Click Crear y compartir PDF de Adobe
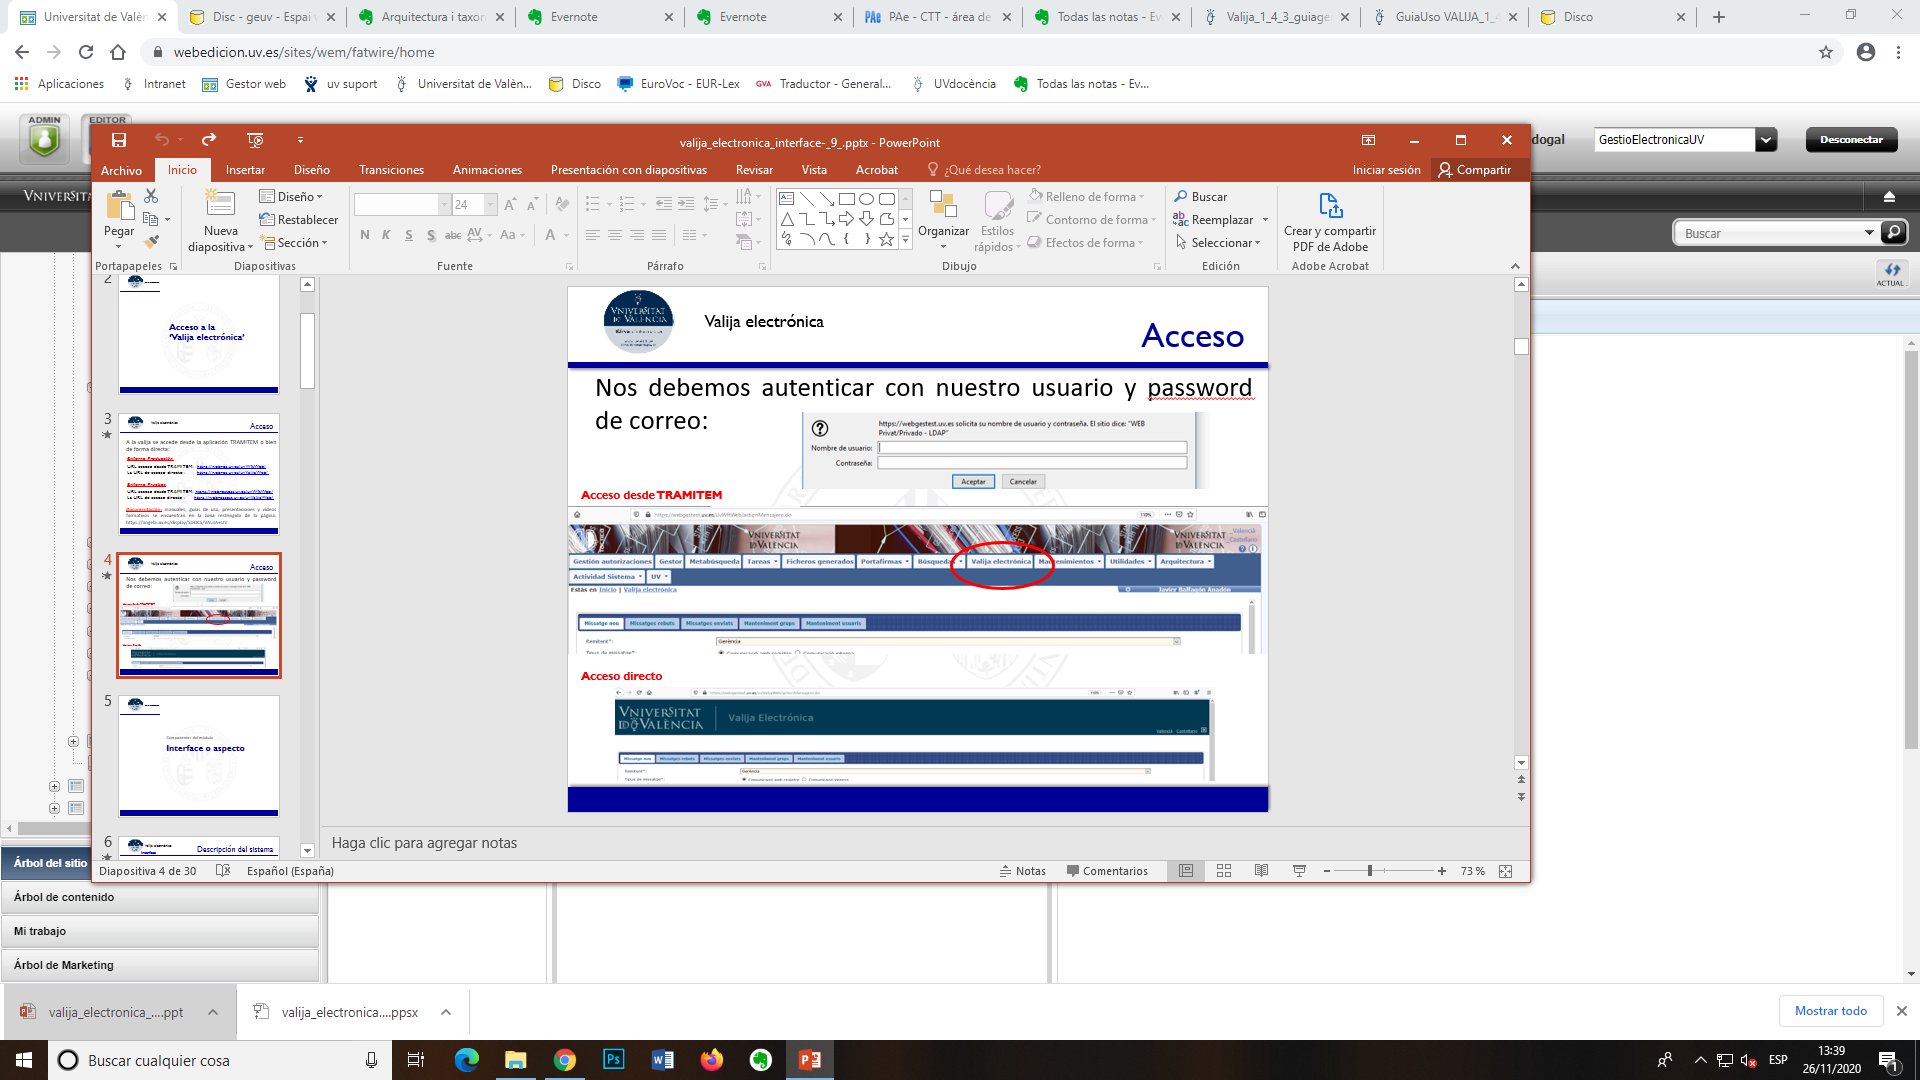 point(1330,222)
